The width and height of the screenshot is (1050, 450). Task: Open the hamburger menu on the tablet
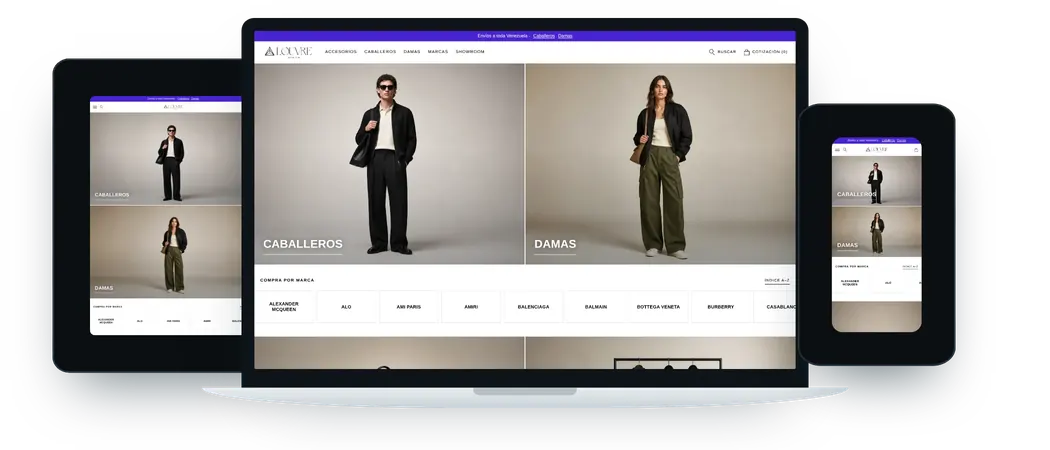coord(94,107)
